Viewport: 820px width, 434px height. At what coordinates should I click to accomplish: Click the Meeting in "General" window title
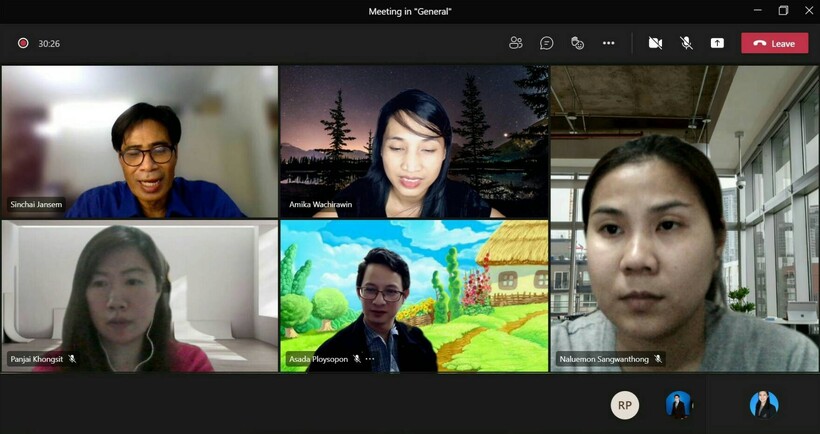pyautogui.click(x=410, y=12)
